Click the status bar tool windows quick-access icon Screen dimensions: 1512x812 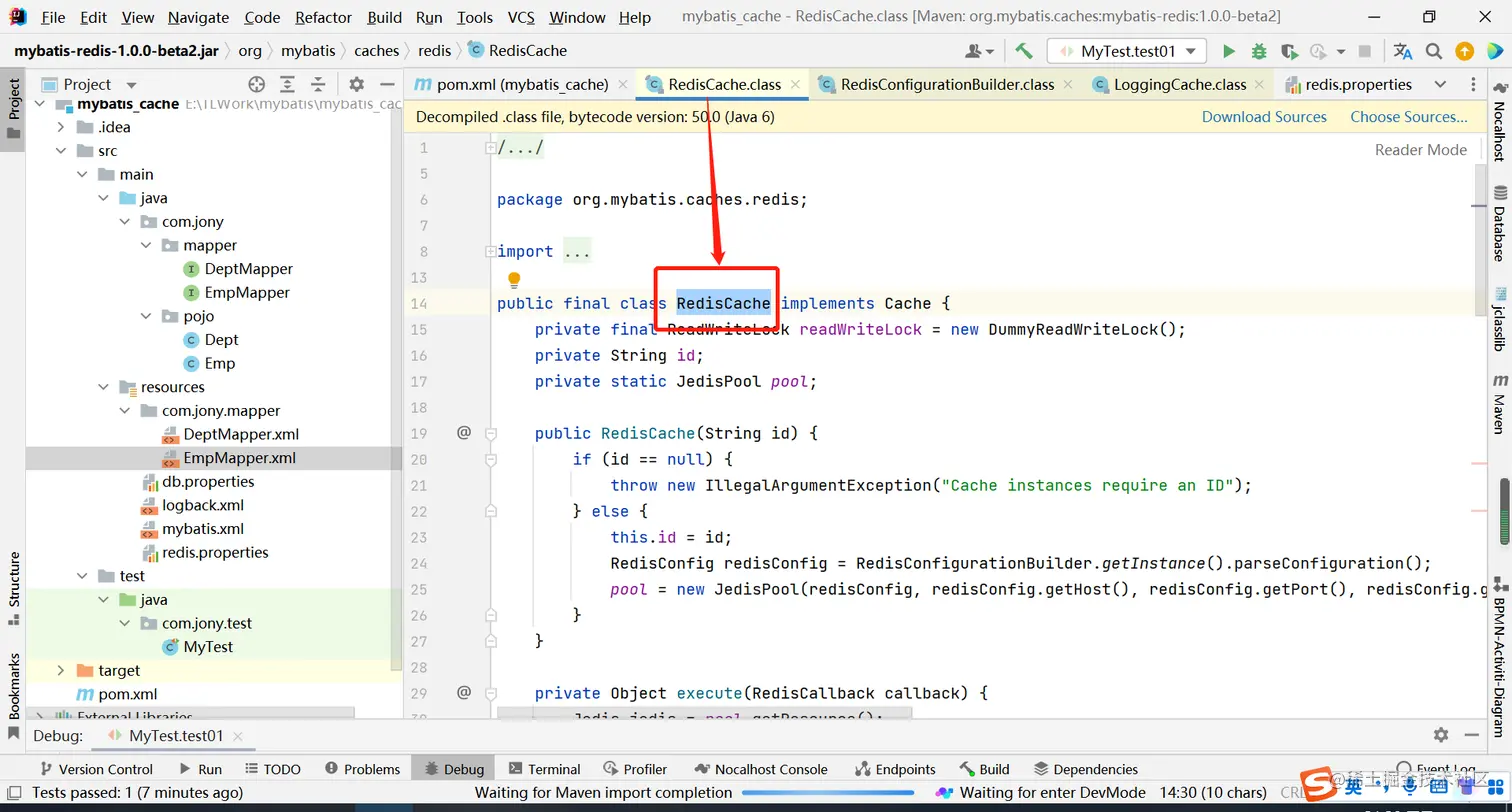click(x=14, y=792)
